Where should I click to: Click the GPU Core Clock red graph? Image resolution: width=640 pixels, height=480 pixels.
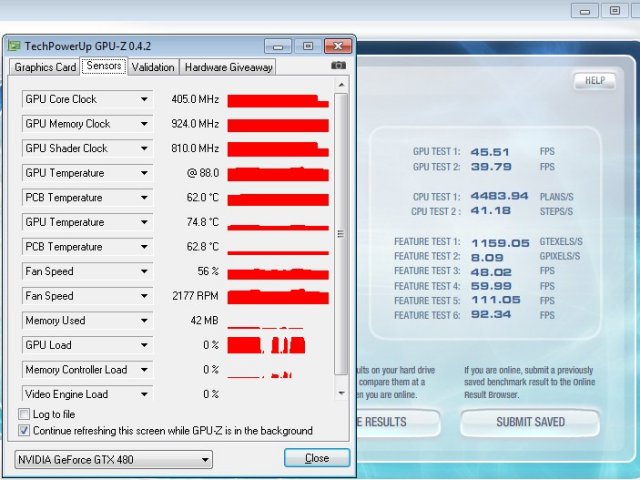[x=278, y=101]
